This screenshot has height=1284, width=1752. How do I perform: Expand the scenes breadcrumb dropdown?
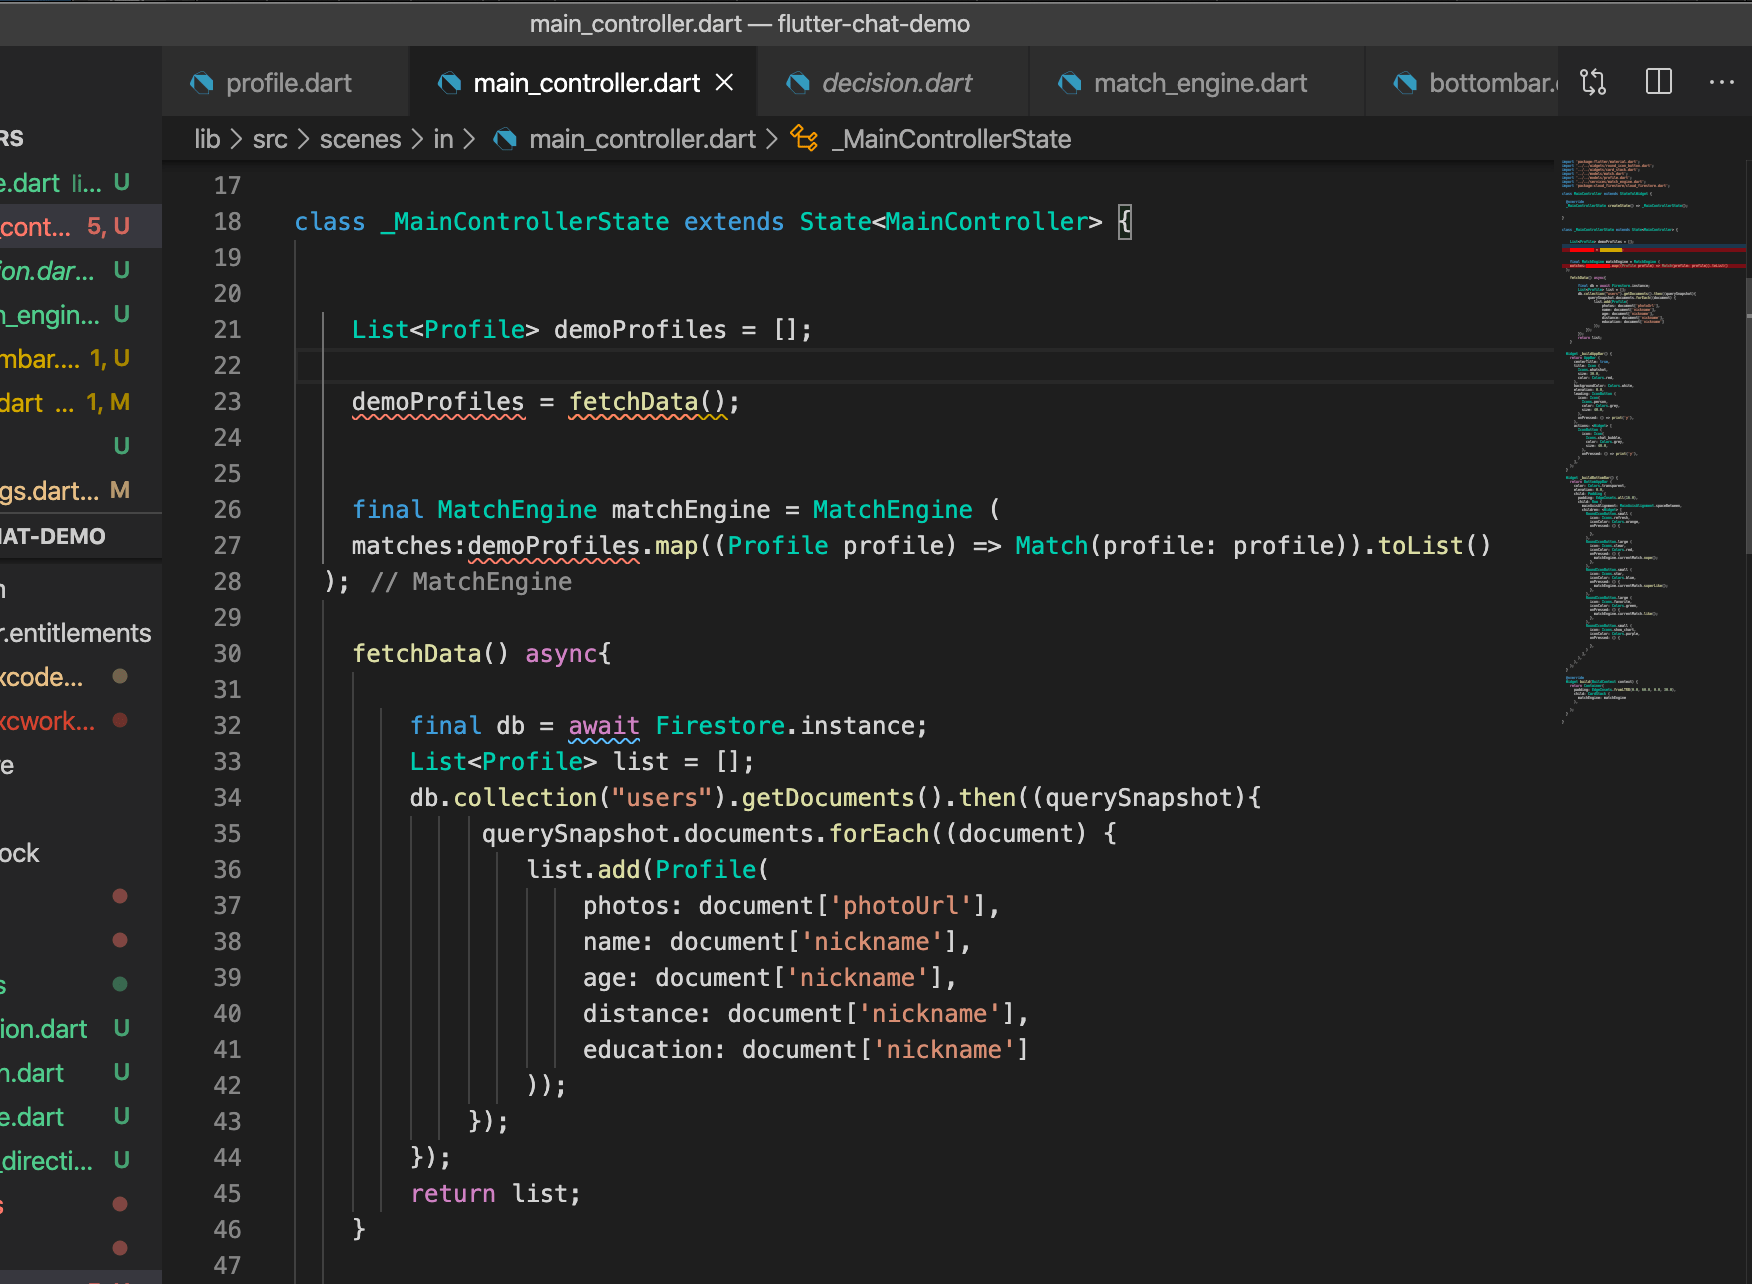coord(360,139)
